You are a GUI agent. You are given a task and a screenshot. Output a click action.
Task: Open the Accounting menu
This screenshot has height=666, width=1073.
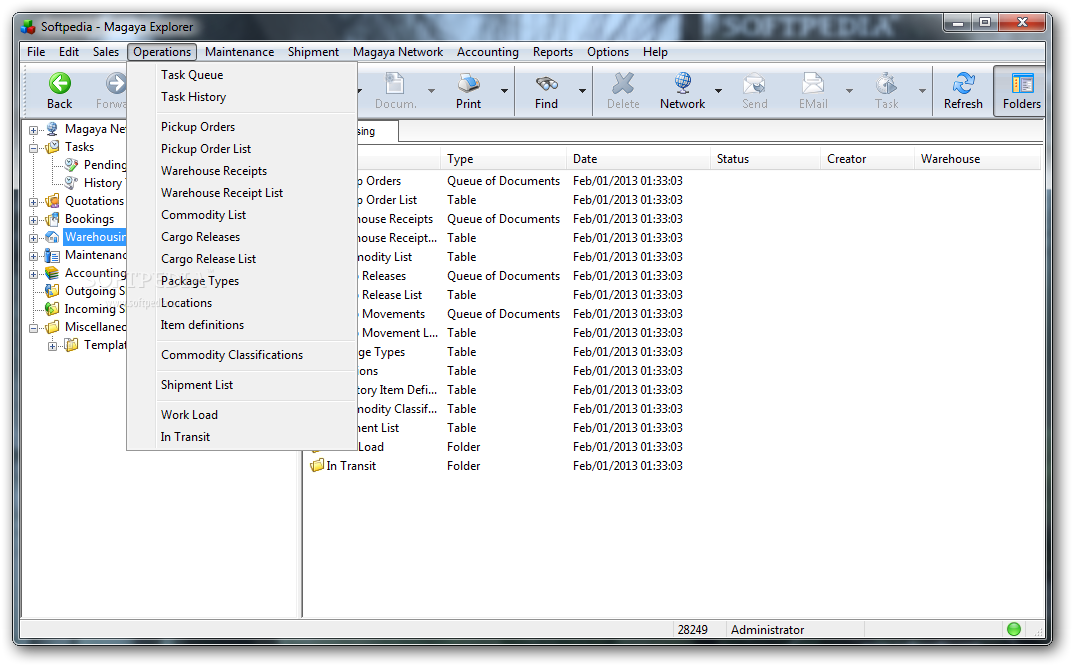pos(488,52)
